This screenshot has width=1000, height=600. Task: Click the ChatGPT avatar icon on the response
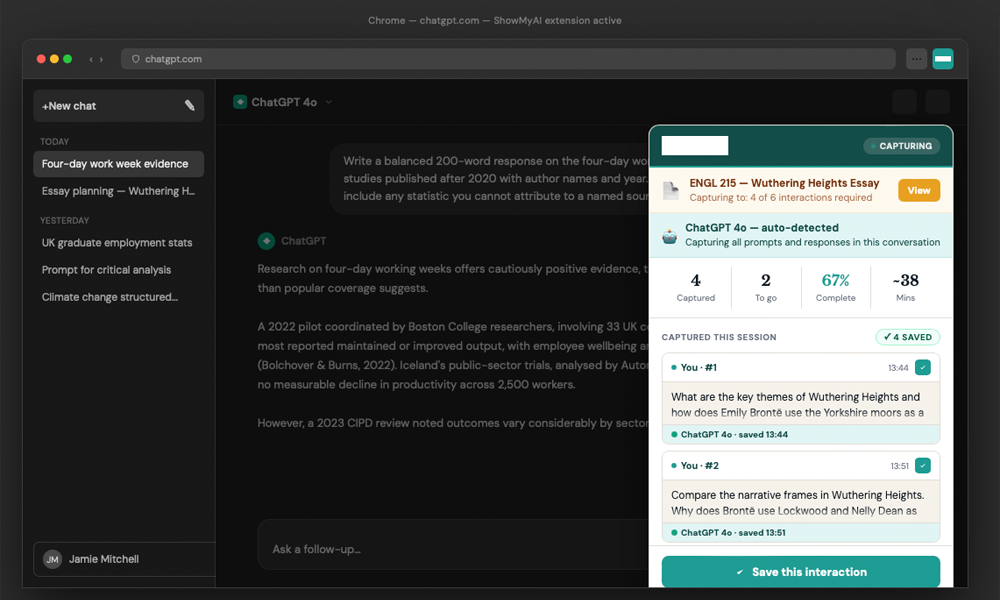point(267,240)
